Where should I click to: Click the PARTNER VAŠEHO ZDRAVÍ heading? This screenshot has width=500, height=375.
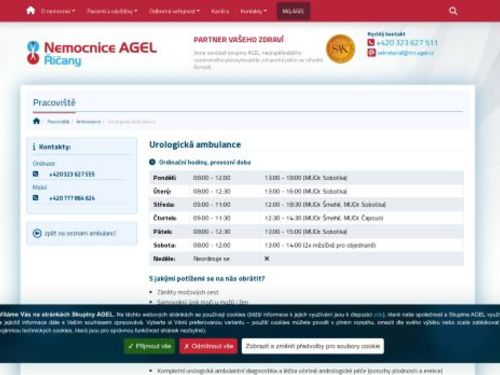[x=239, y=40]
